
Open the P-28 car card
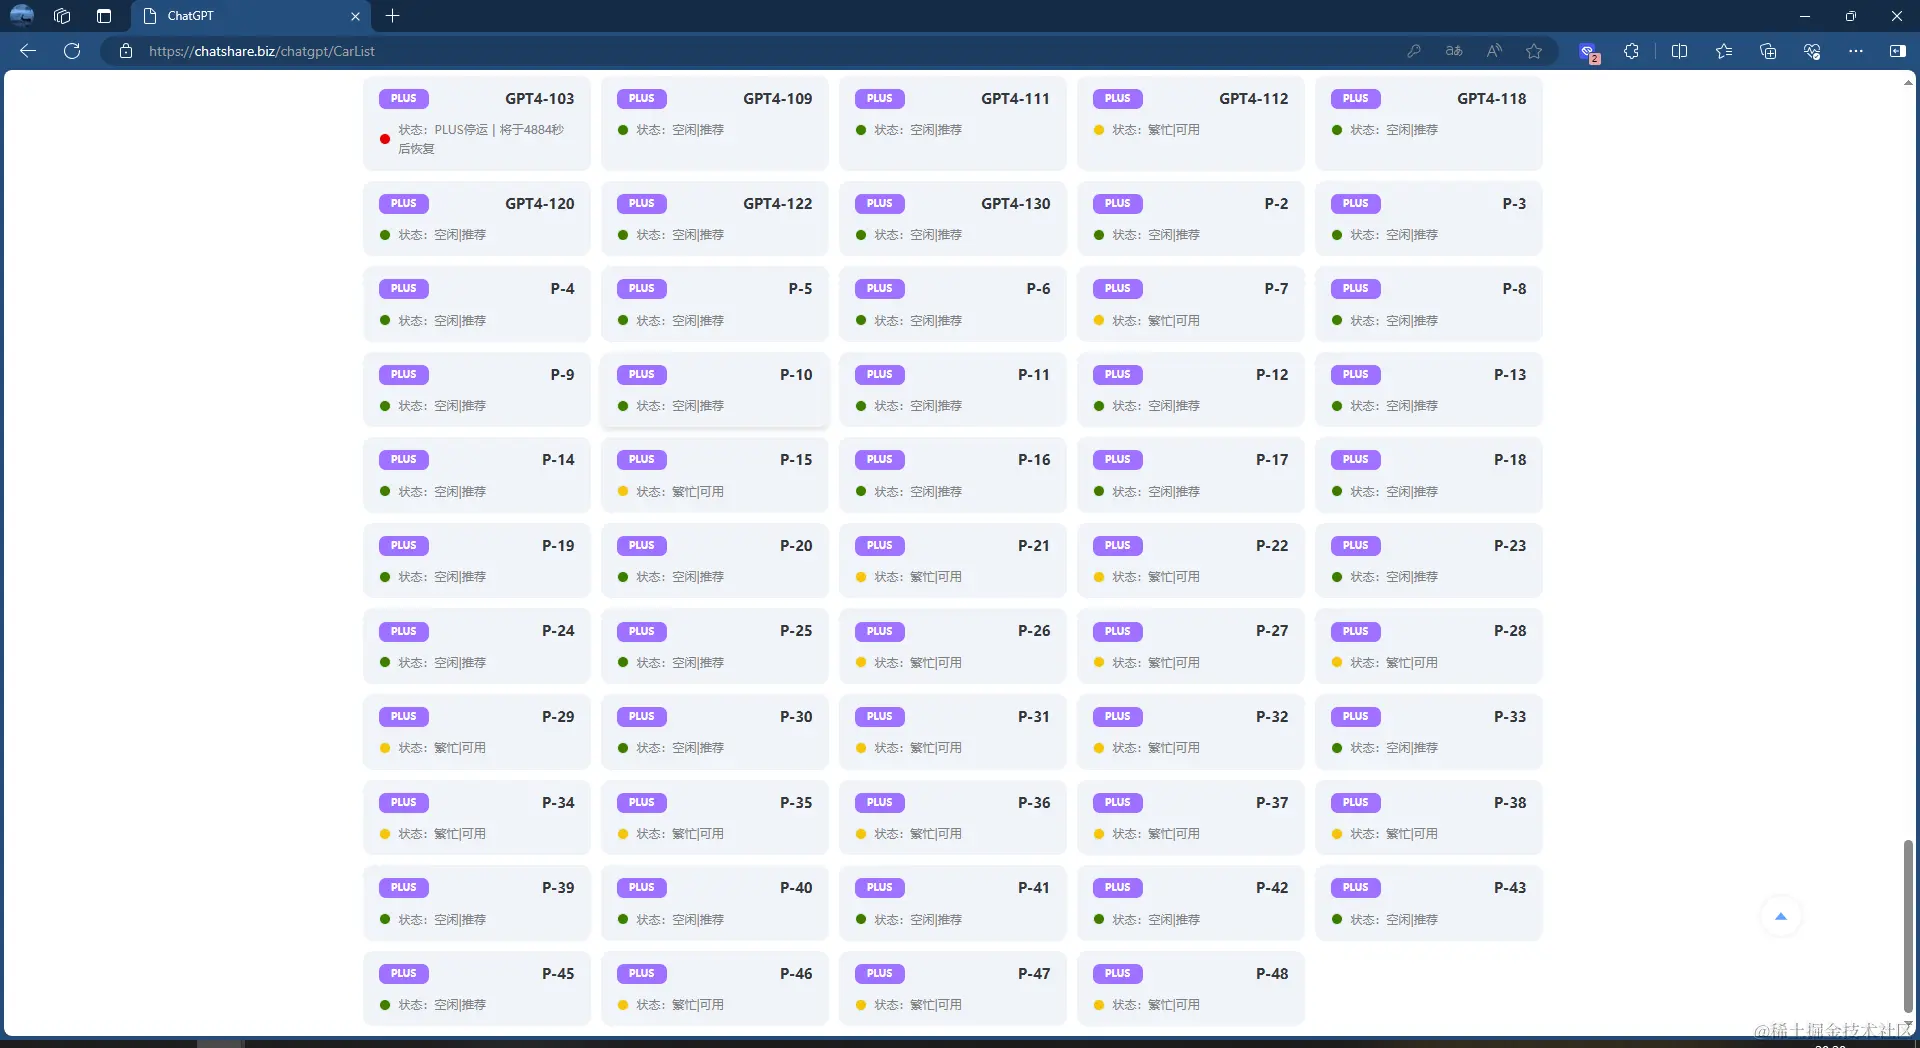pyautogui.click(x=1429, y=646)
